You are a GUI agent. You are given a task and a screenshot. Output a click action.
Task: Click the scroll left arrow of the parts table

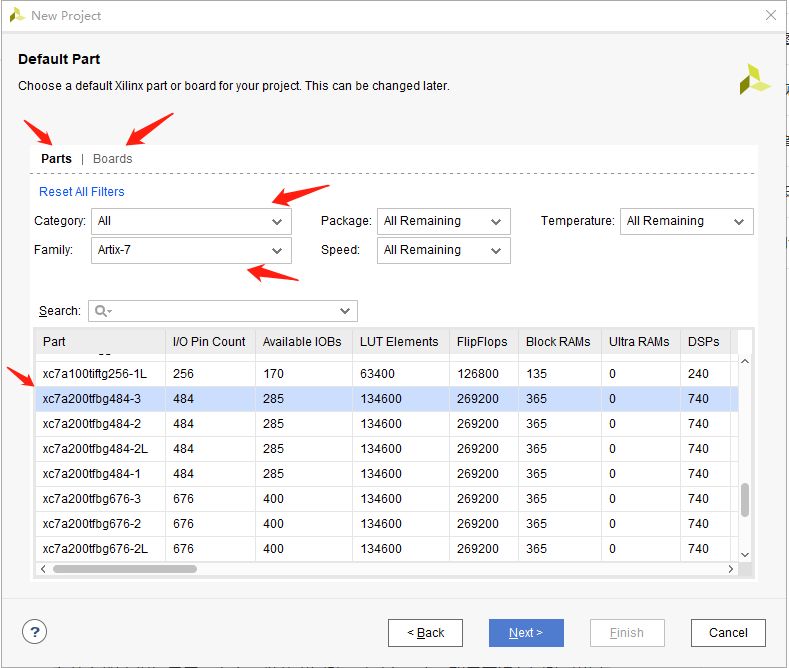[43, 569]
